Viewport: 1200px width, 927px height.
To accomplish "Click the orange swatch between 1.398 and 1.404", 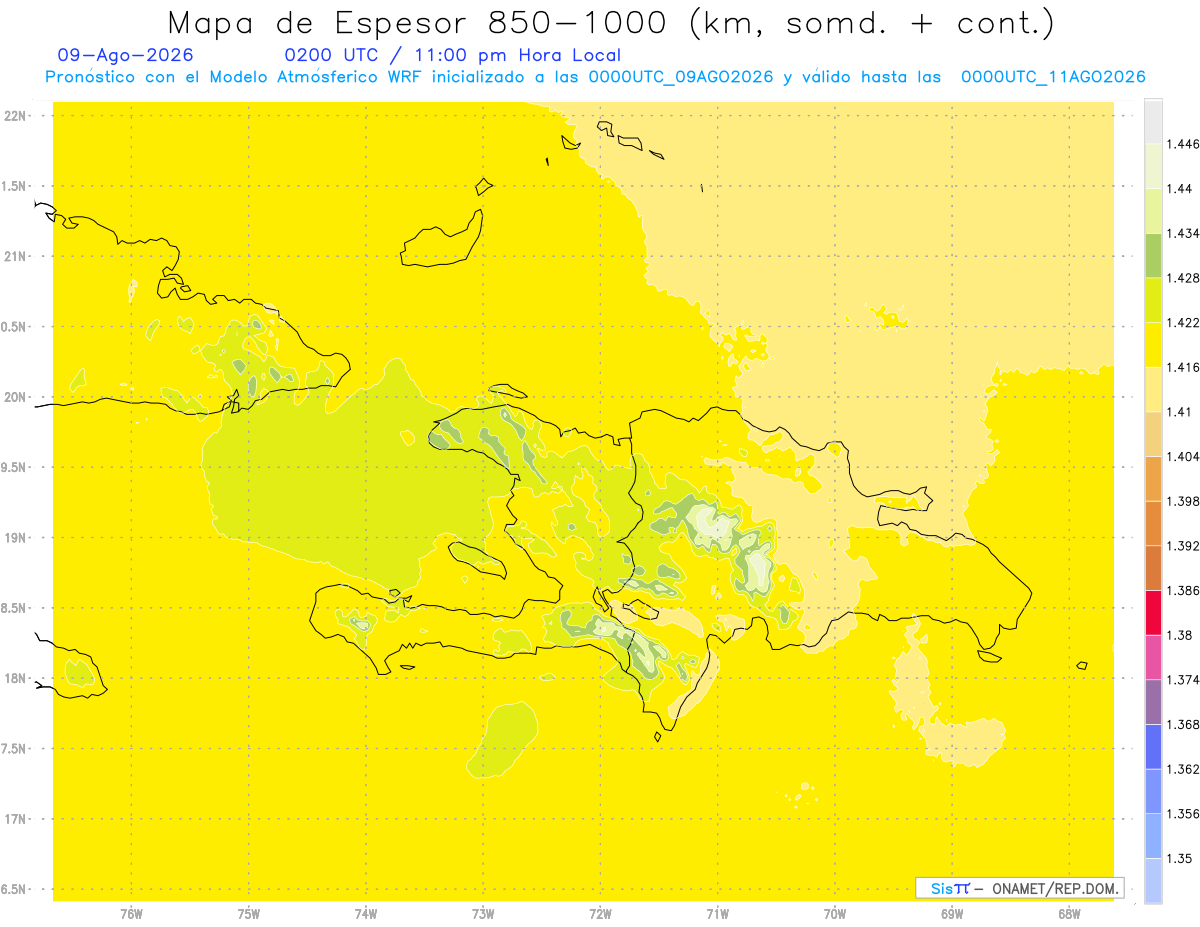I will tap(1153, 479).
